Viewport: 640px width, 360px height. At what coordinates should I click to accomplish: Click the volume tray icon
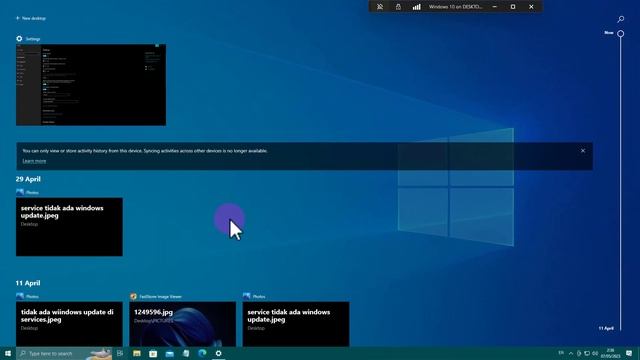pos(595,353)
